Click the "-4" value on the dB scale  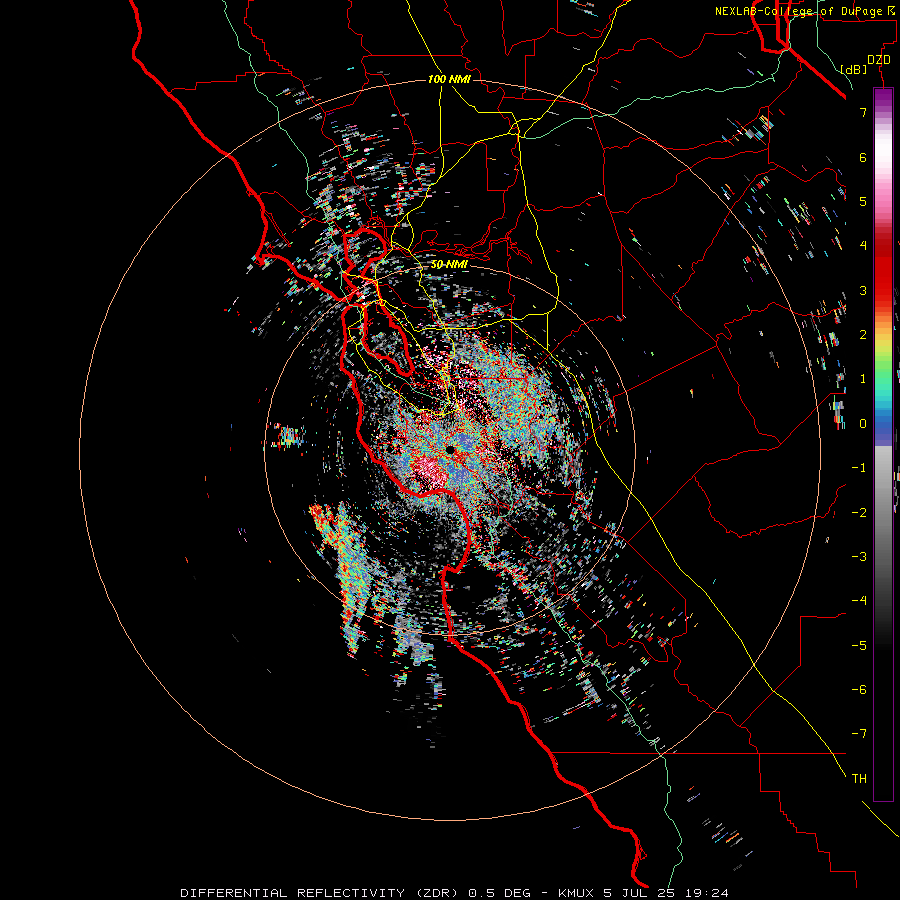[x=859, y=601]
